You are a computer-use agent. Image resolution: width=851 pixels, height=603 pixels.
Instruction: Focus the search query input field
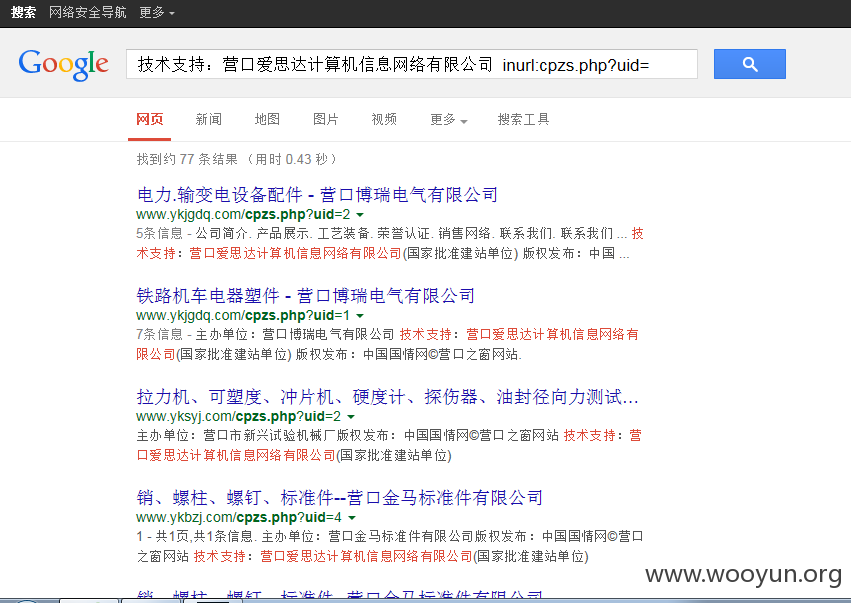tap(412, 64)
